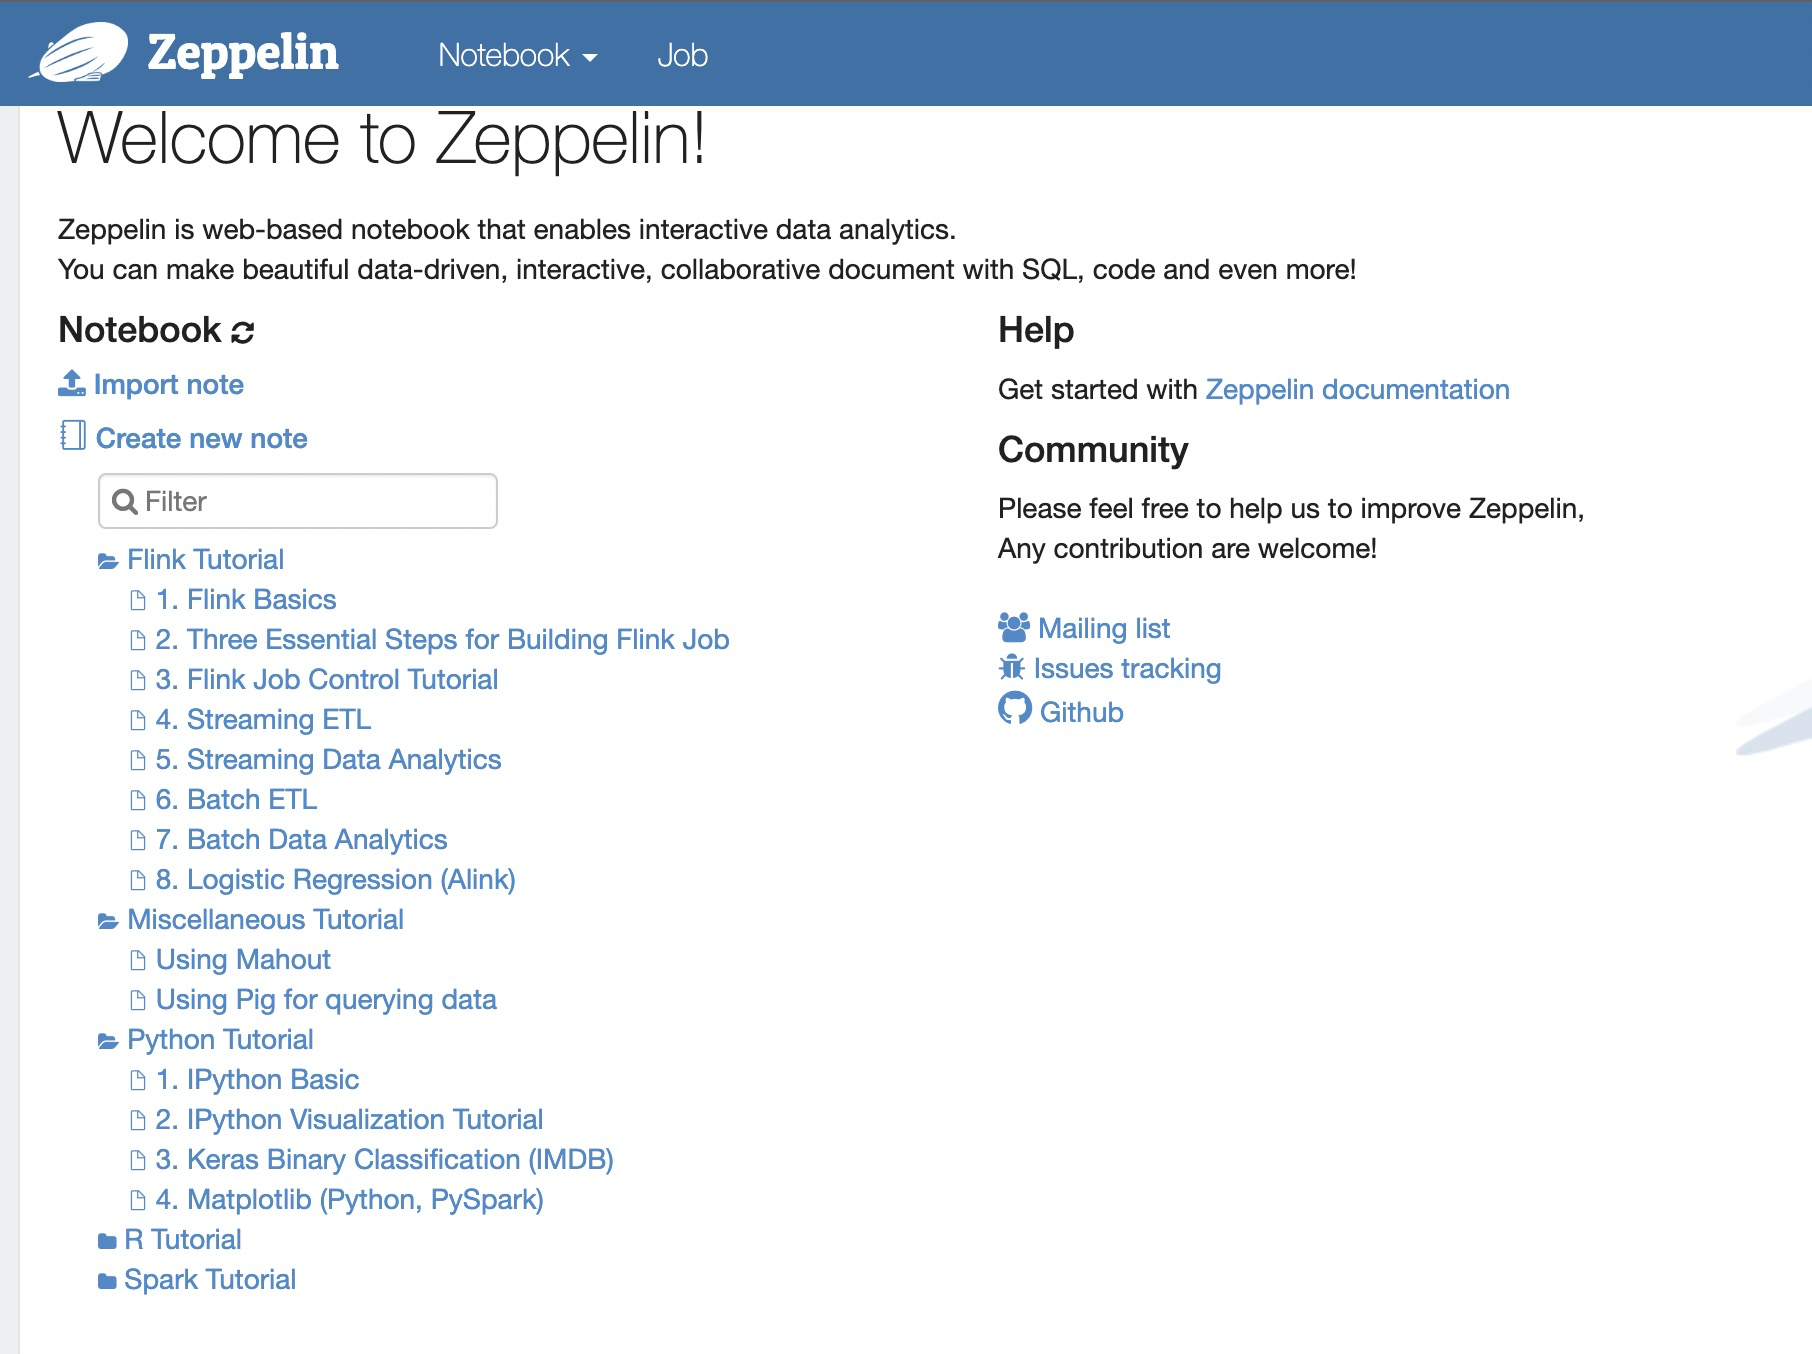1812x1354 pixels.
Task: Click the Issues tracking bug icon
Action: click(x=1012, y=667)
